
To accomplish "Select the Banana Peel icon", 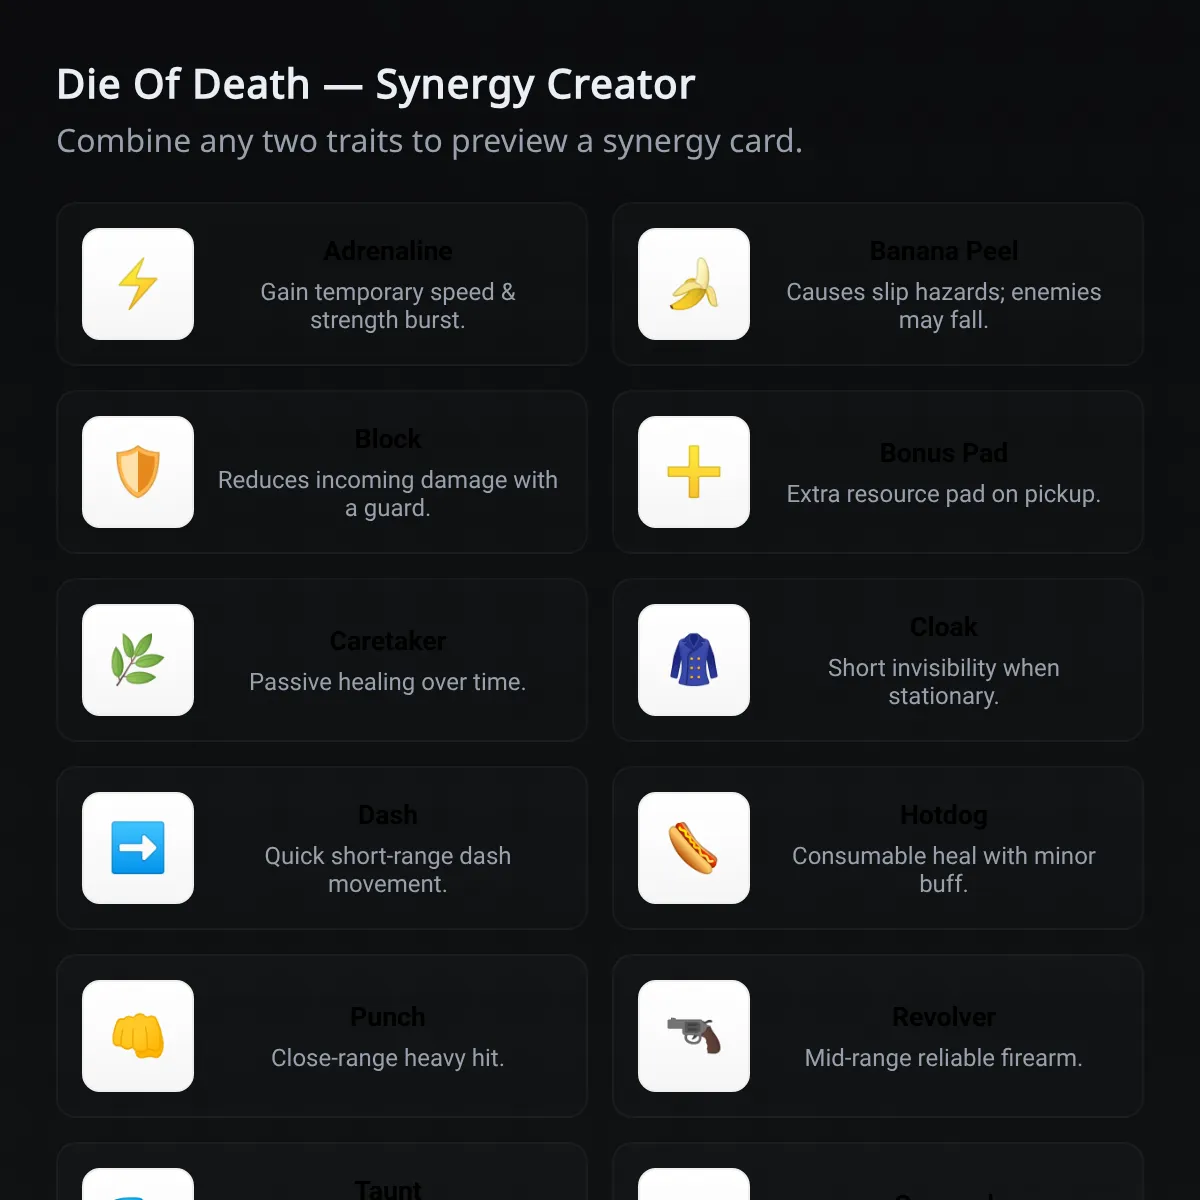I will [694, 284].
